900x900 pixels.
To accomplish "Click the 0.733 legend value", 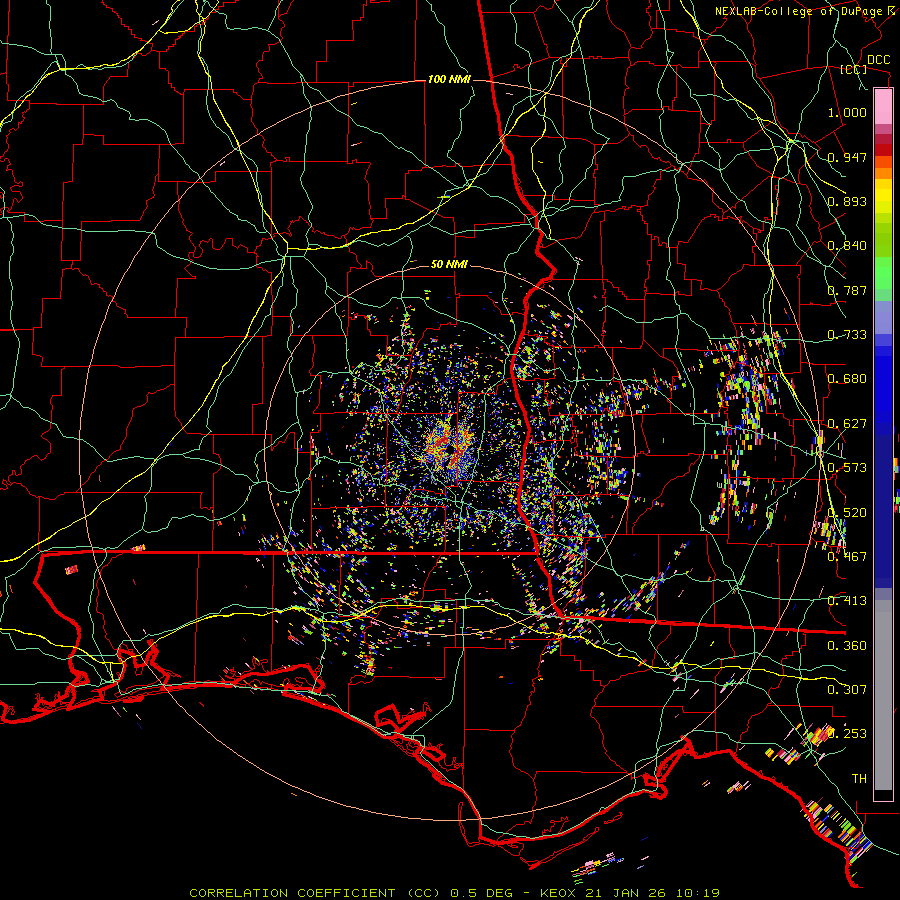I will pyautogui.click(x=847, y=335).
